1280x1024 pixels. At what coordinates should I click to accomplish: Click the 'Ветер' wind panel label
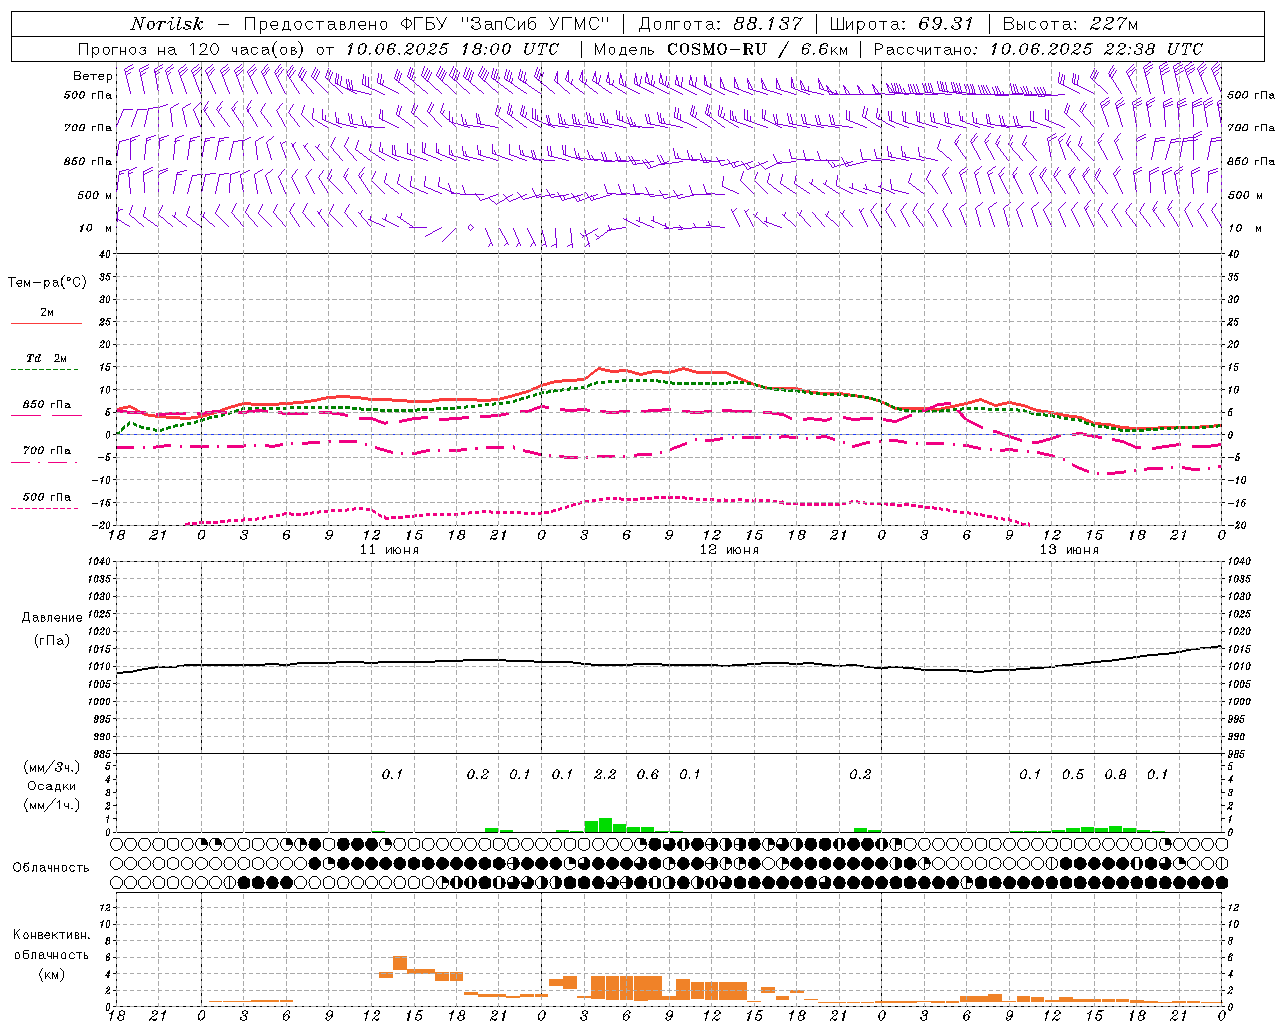(92, 76)
